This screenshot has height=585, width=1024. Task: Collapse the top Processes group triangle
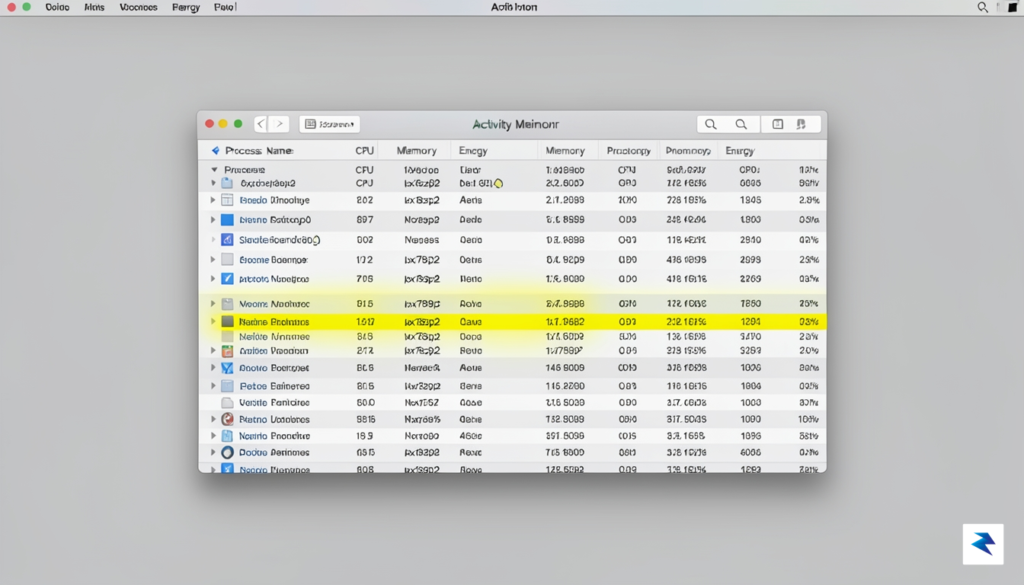pyautogui.click(x=214, y=170)
